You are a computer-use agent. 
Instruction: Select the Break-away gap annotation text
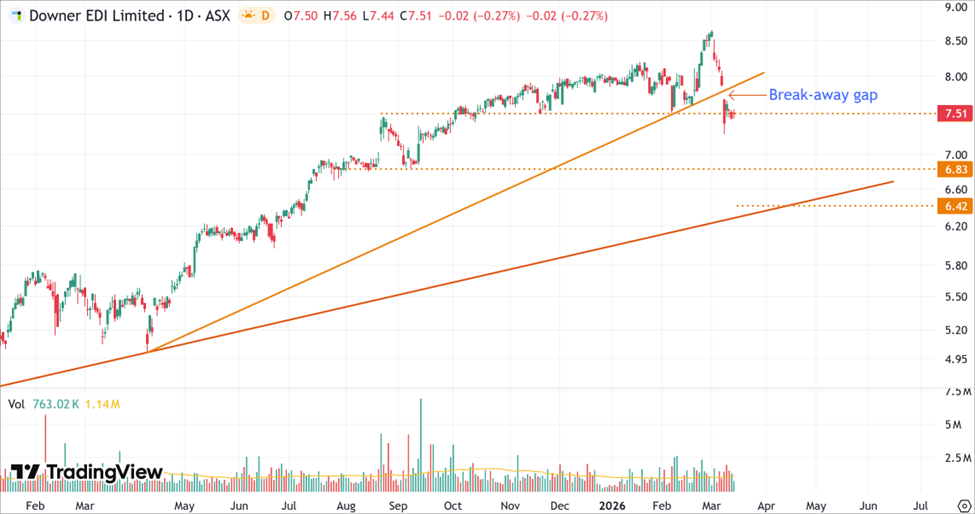(823, 95)
